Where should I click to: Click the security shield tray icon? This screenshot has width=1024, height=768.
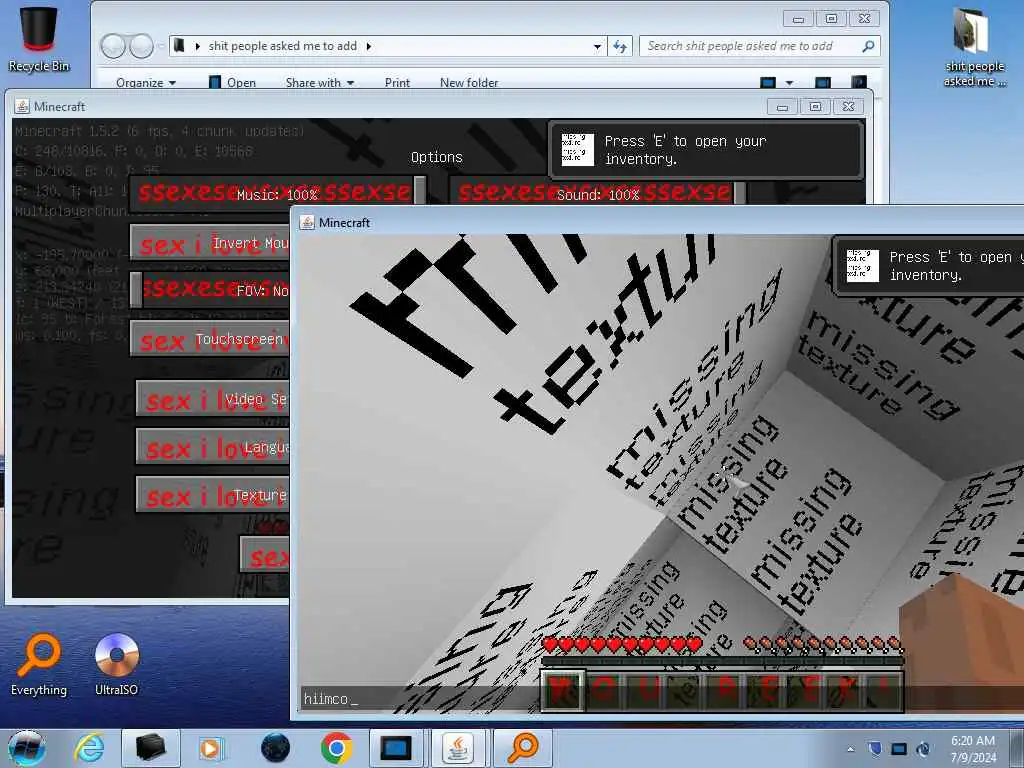point(875,749)
